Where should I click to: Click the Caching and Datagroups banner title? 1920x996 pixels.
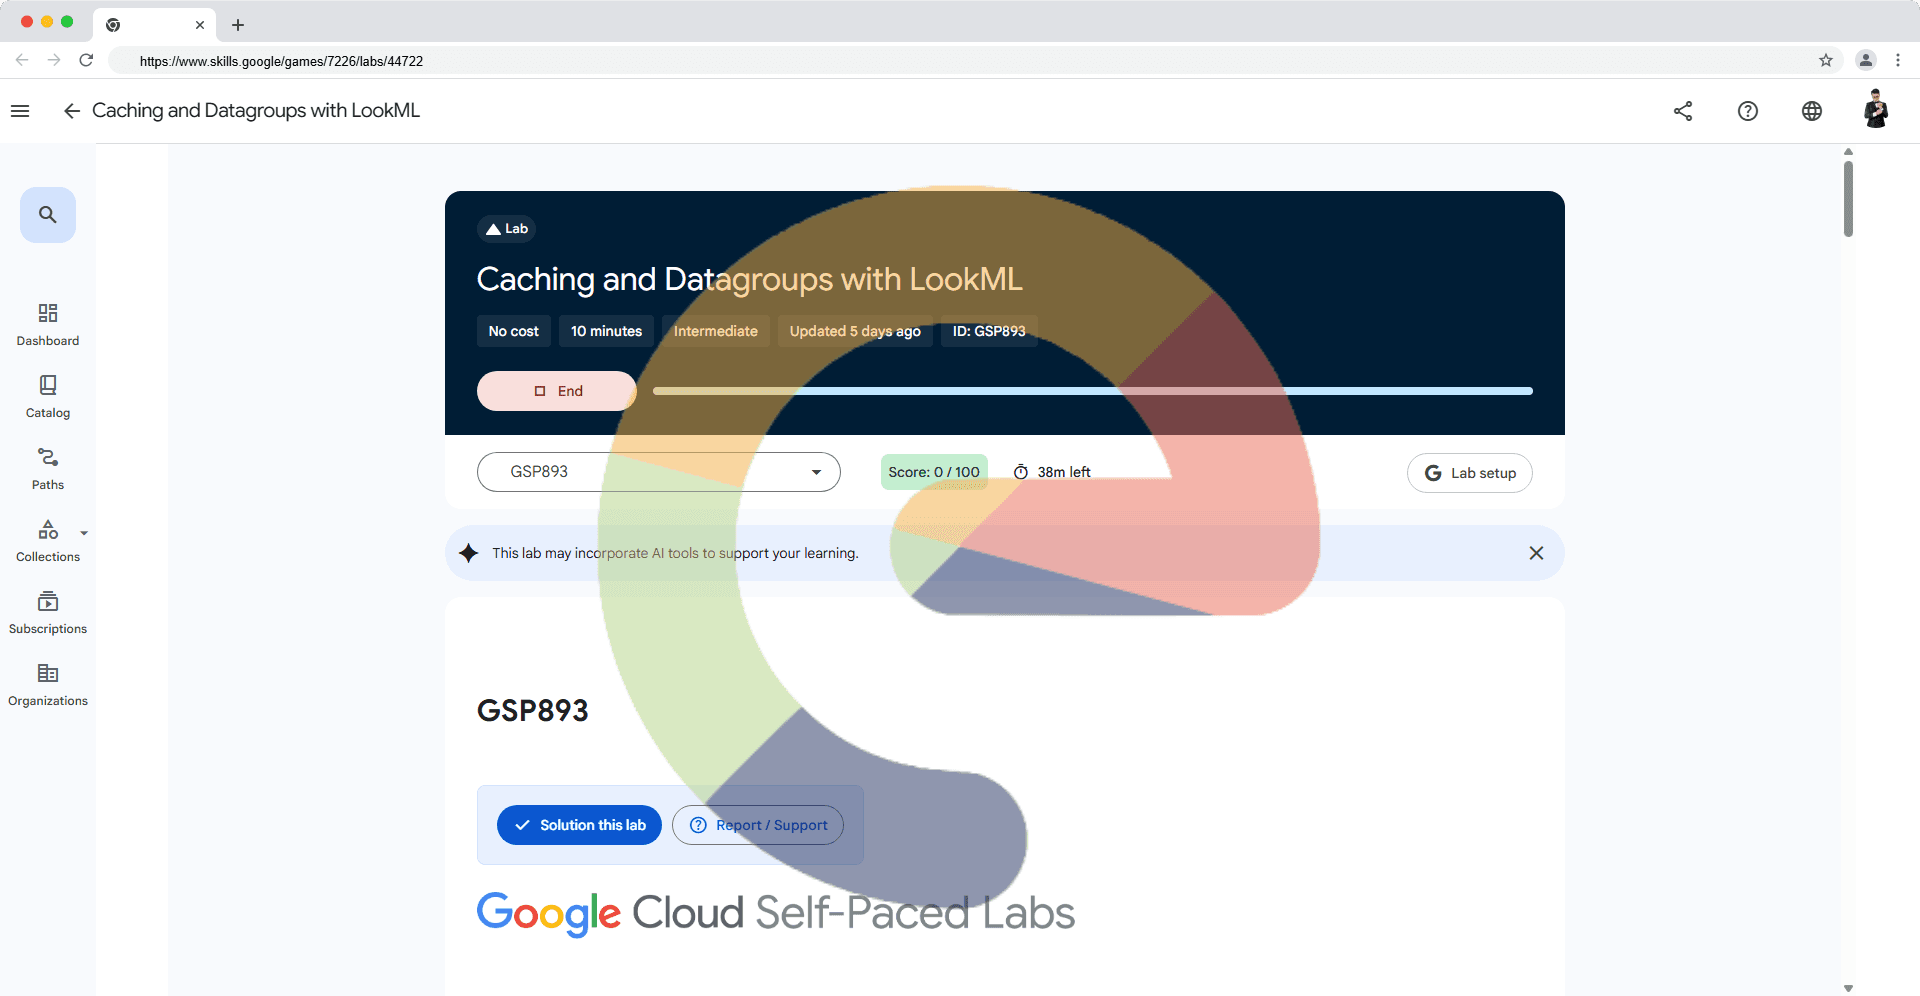tap(749, 279)
